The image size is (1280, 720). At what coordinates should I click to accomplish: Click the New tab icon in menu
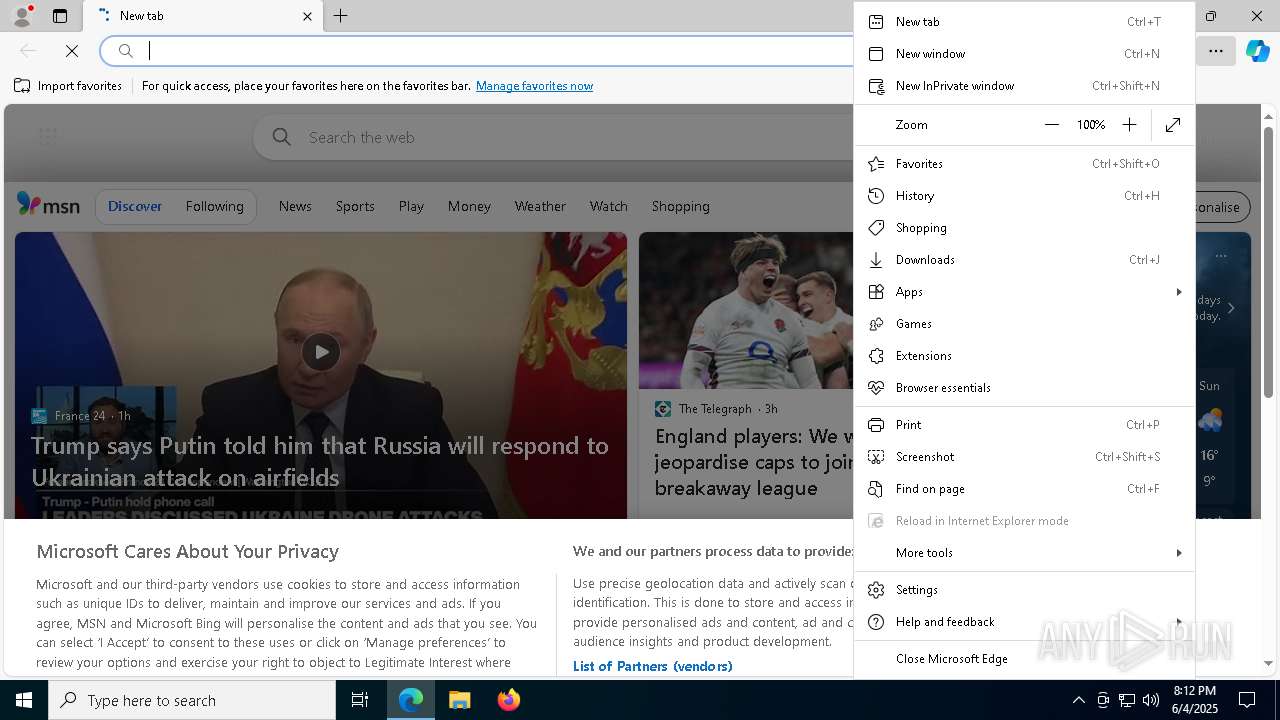876,22
